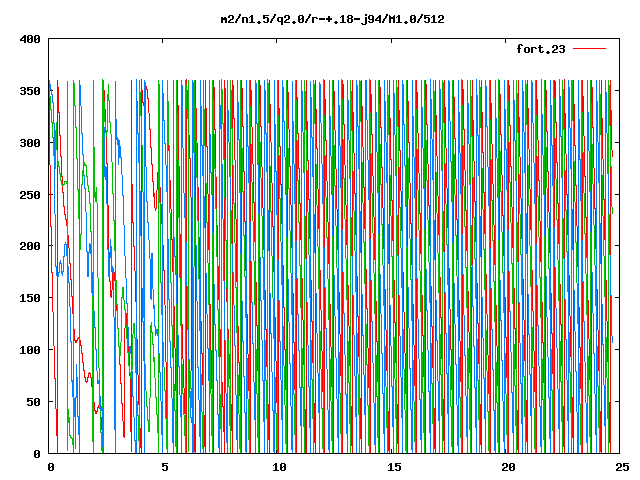Click the x-axis label 20
Image resolution: width=640 pixels, height=480 pixels.
(508, 467)
